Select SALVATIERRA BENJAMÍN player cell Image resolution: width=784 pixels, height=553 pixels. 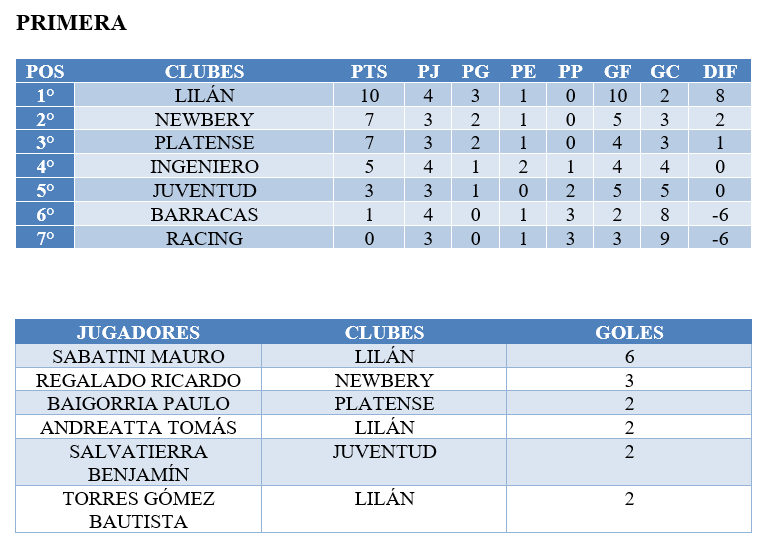coord(138,462)
